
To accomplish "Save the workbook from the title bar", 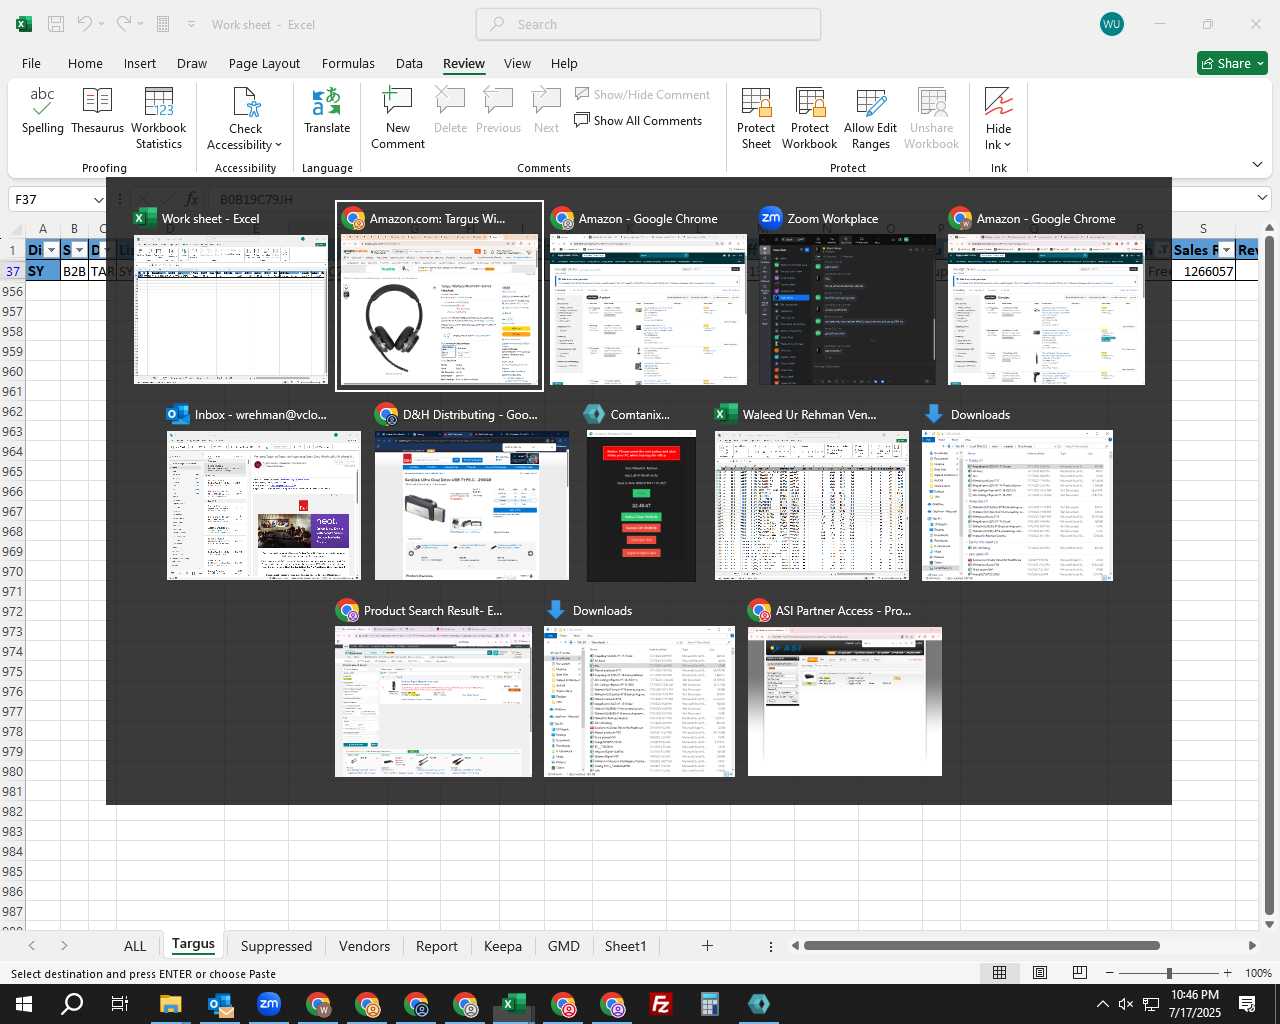I will [56, 24].
